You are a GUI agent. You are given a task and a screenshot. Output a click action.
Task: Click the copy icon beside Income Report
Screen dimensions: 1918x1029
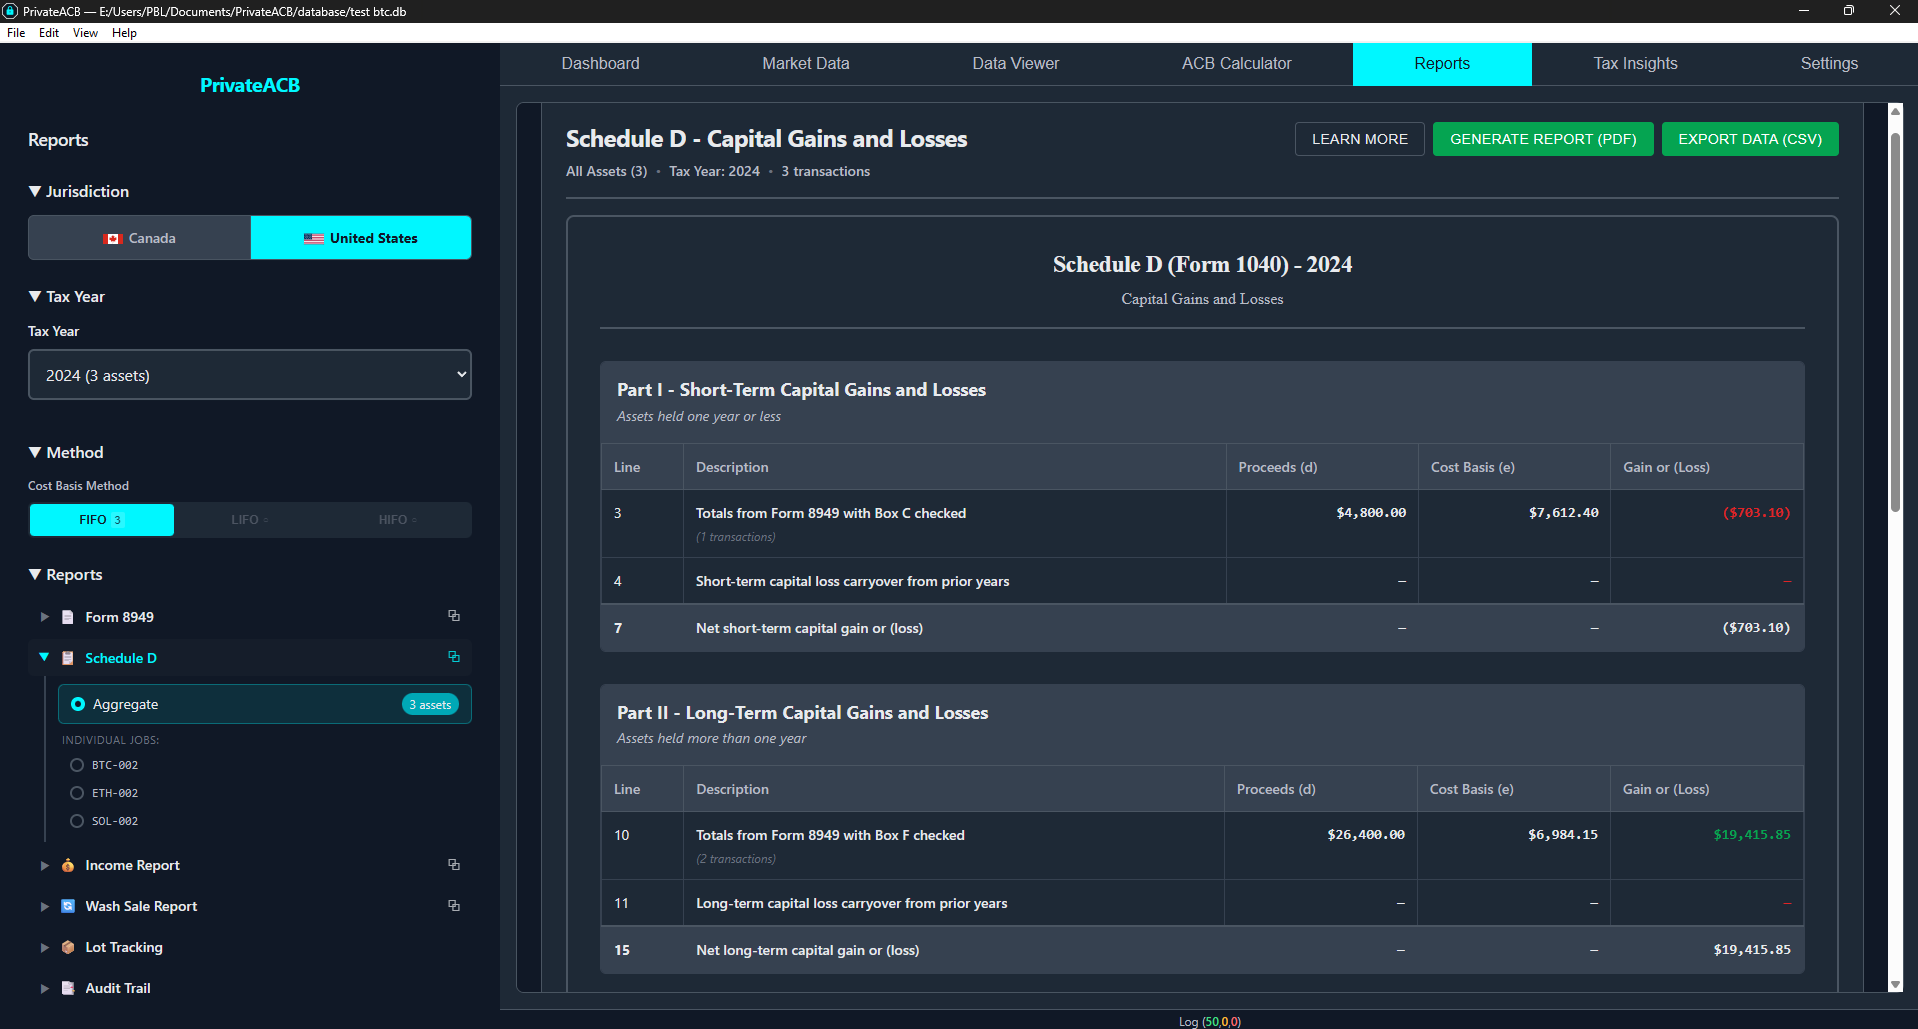click(x=454, y=865)
